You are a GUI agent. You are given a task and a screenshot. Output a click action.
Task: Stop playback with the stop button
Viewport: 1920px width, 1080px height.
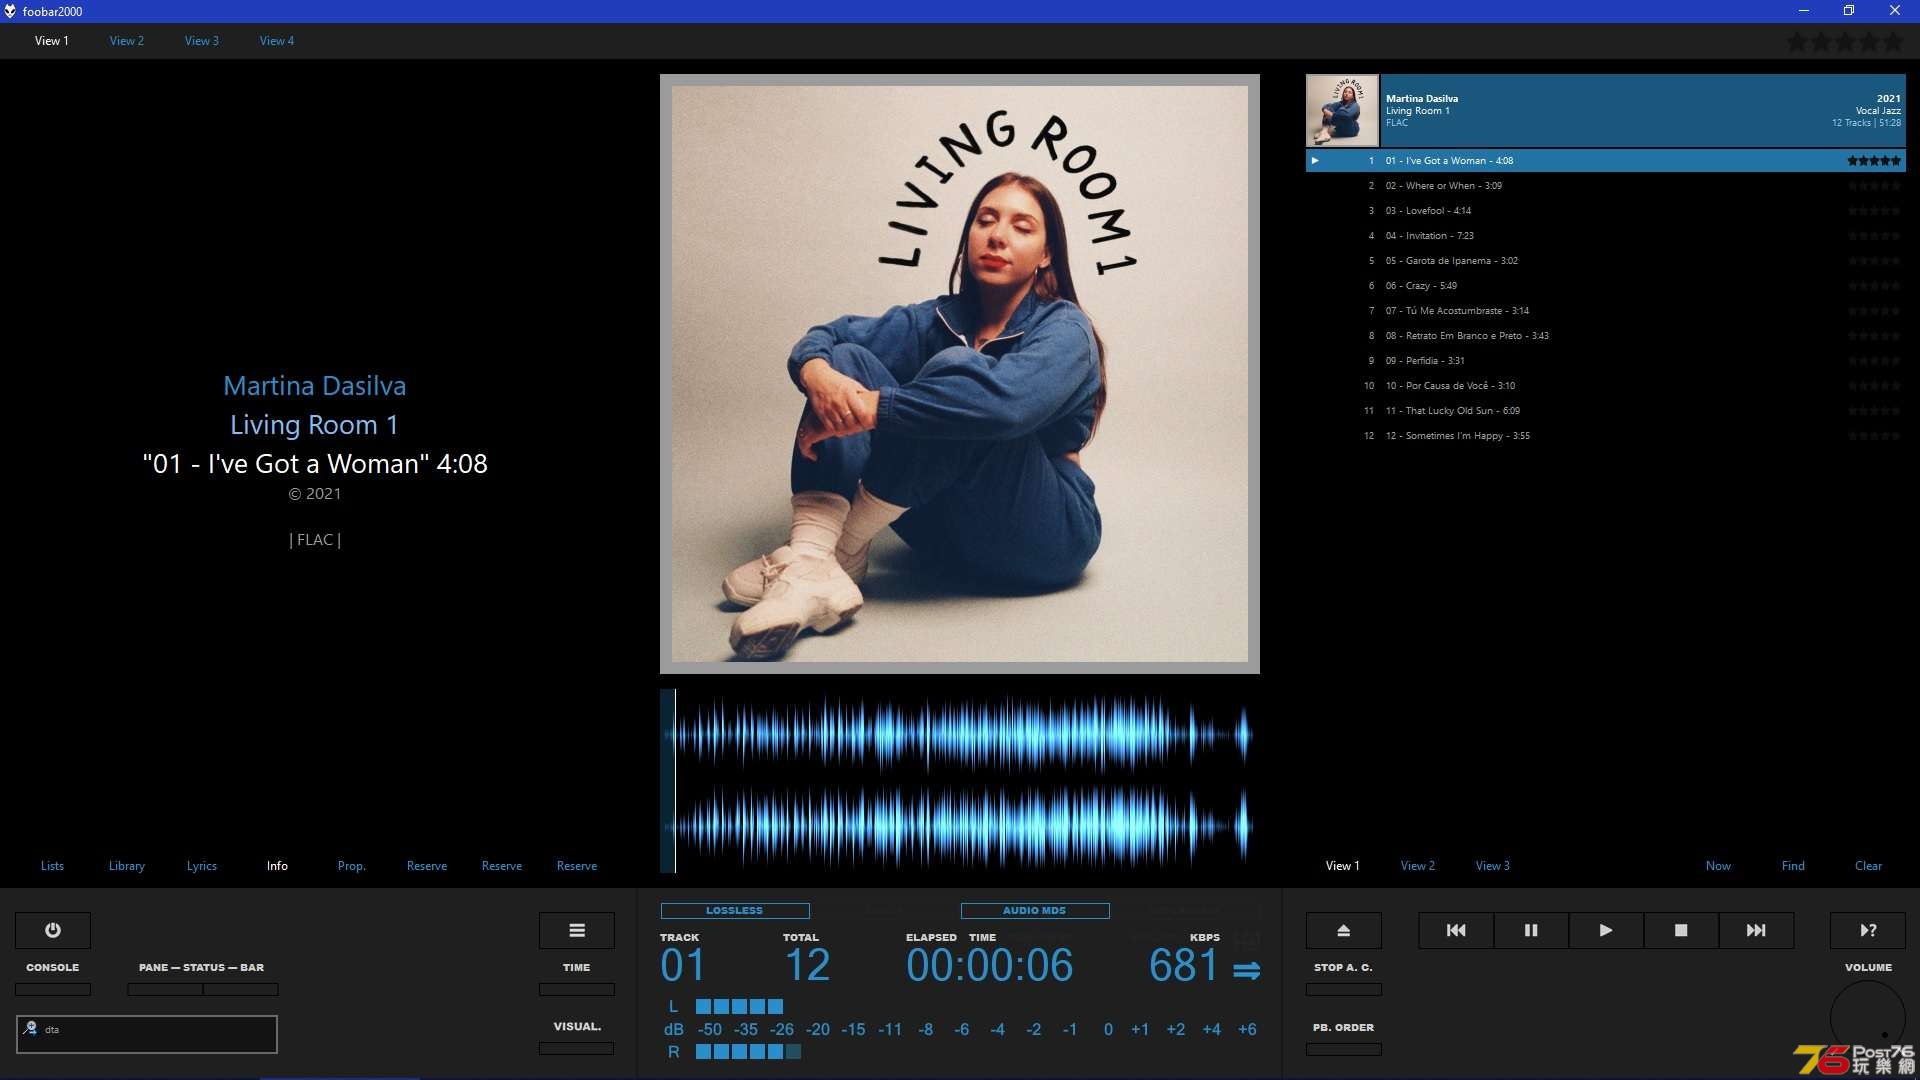tap(1681, 930)
